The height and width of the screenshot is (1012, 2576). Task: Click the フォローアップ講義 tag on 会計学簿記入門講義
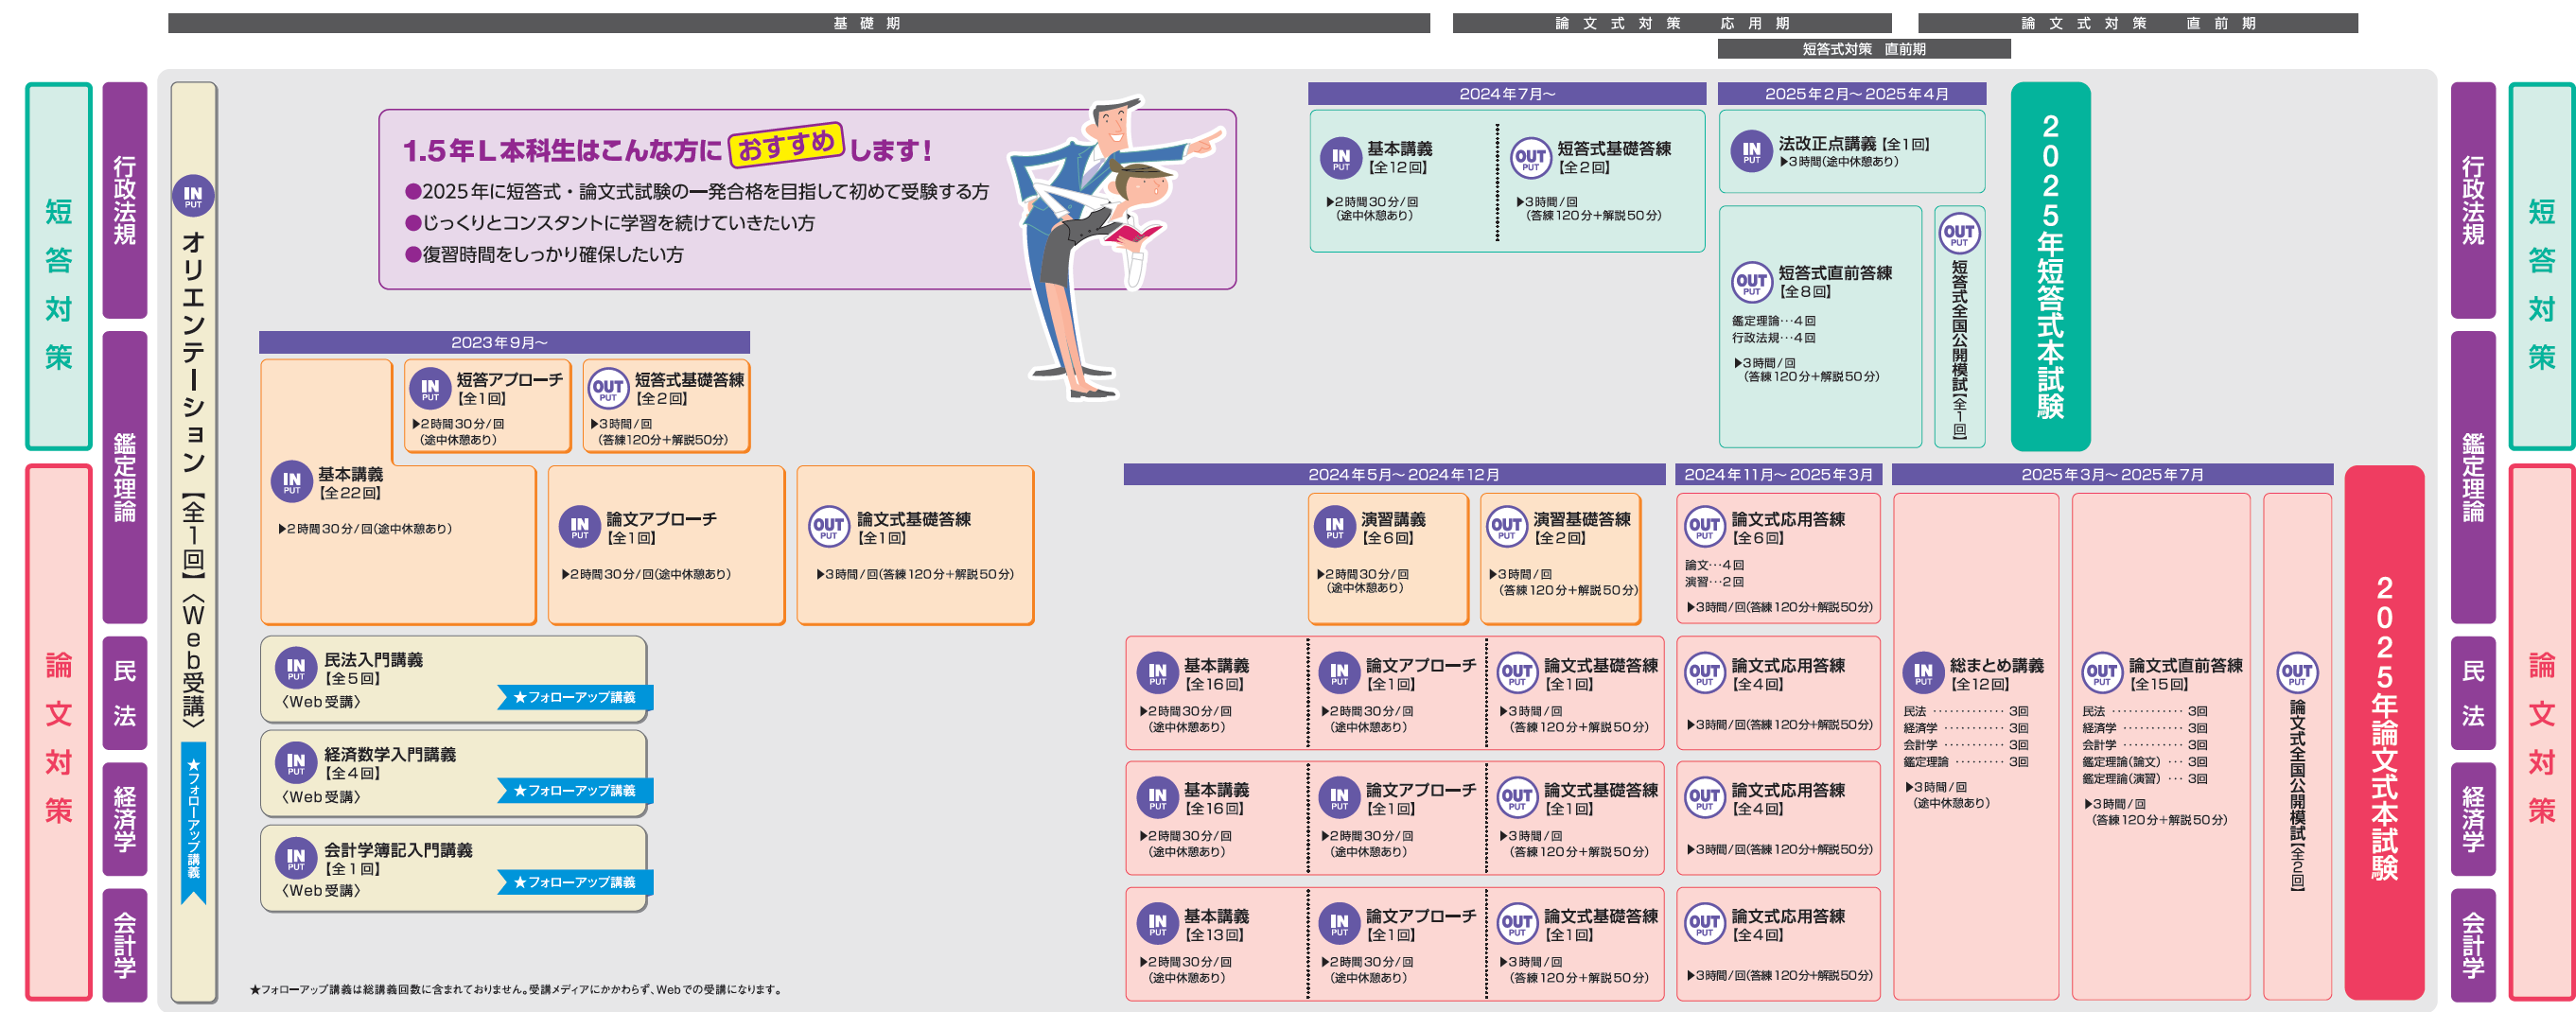pyautogui.click(x=575, y=882)
